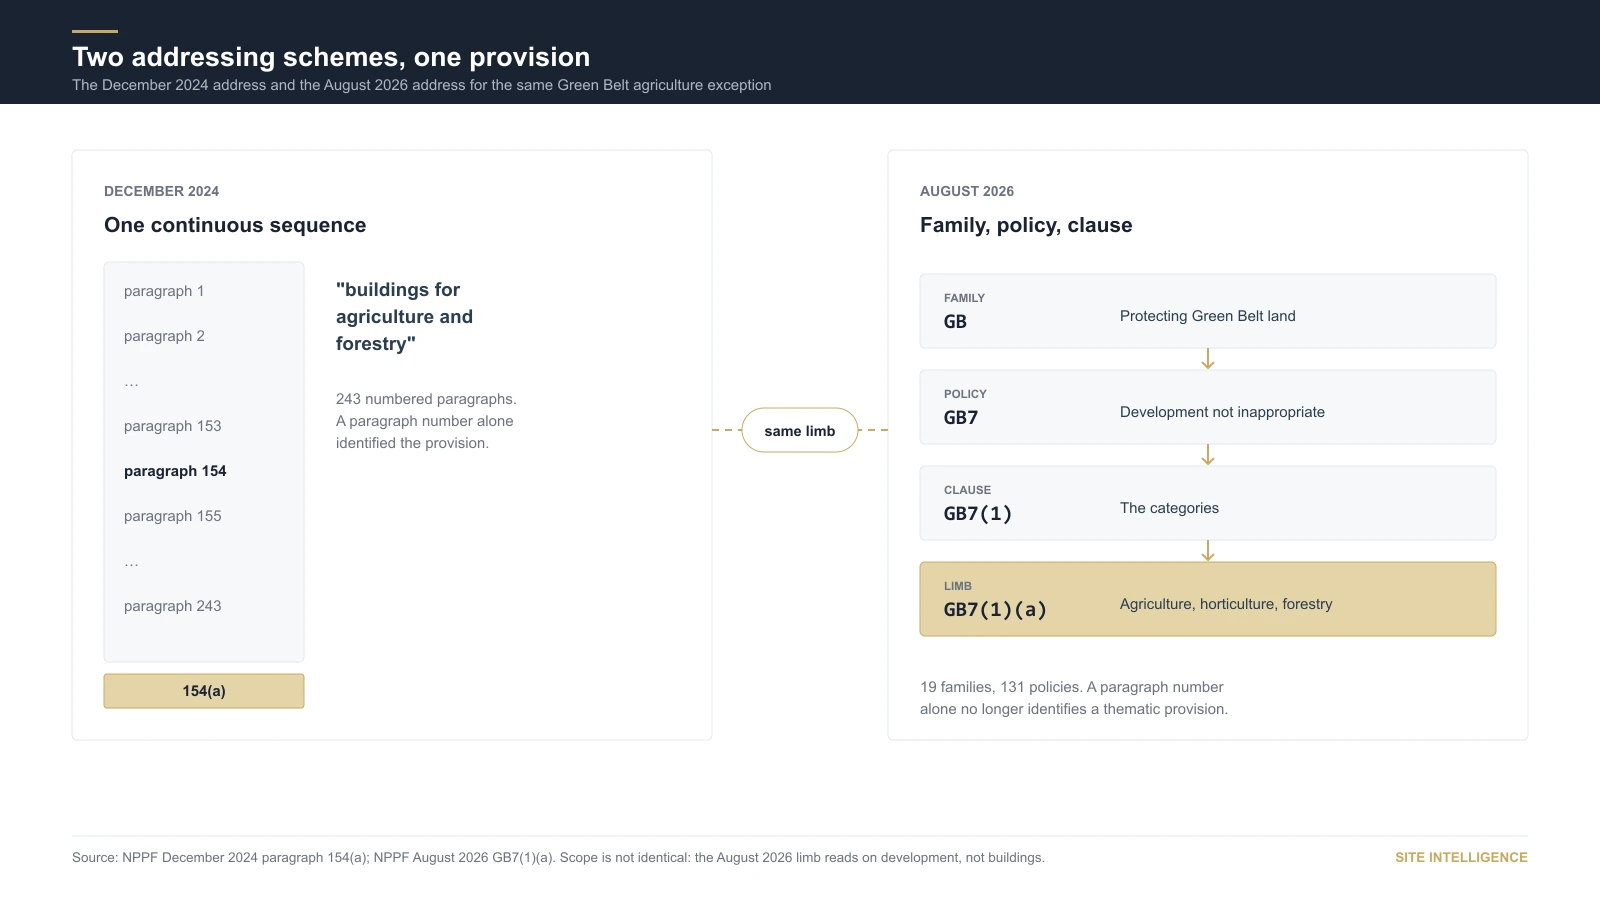
Task: Select paragraph 154 in the sequence list
Action: pyautogui.click(x=175, y=471)
